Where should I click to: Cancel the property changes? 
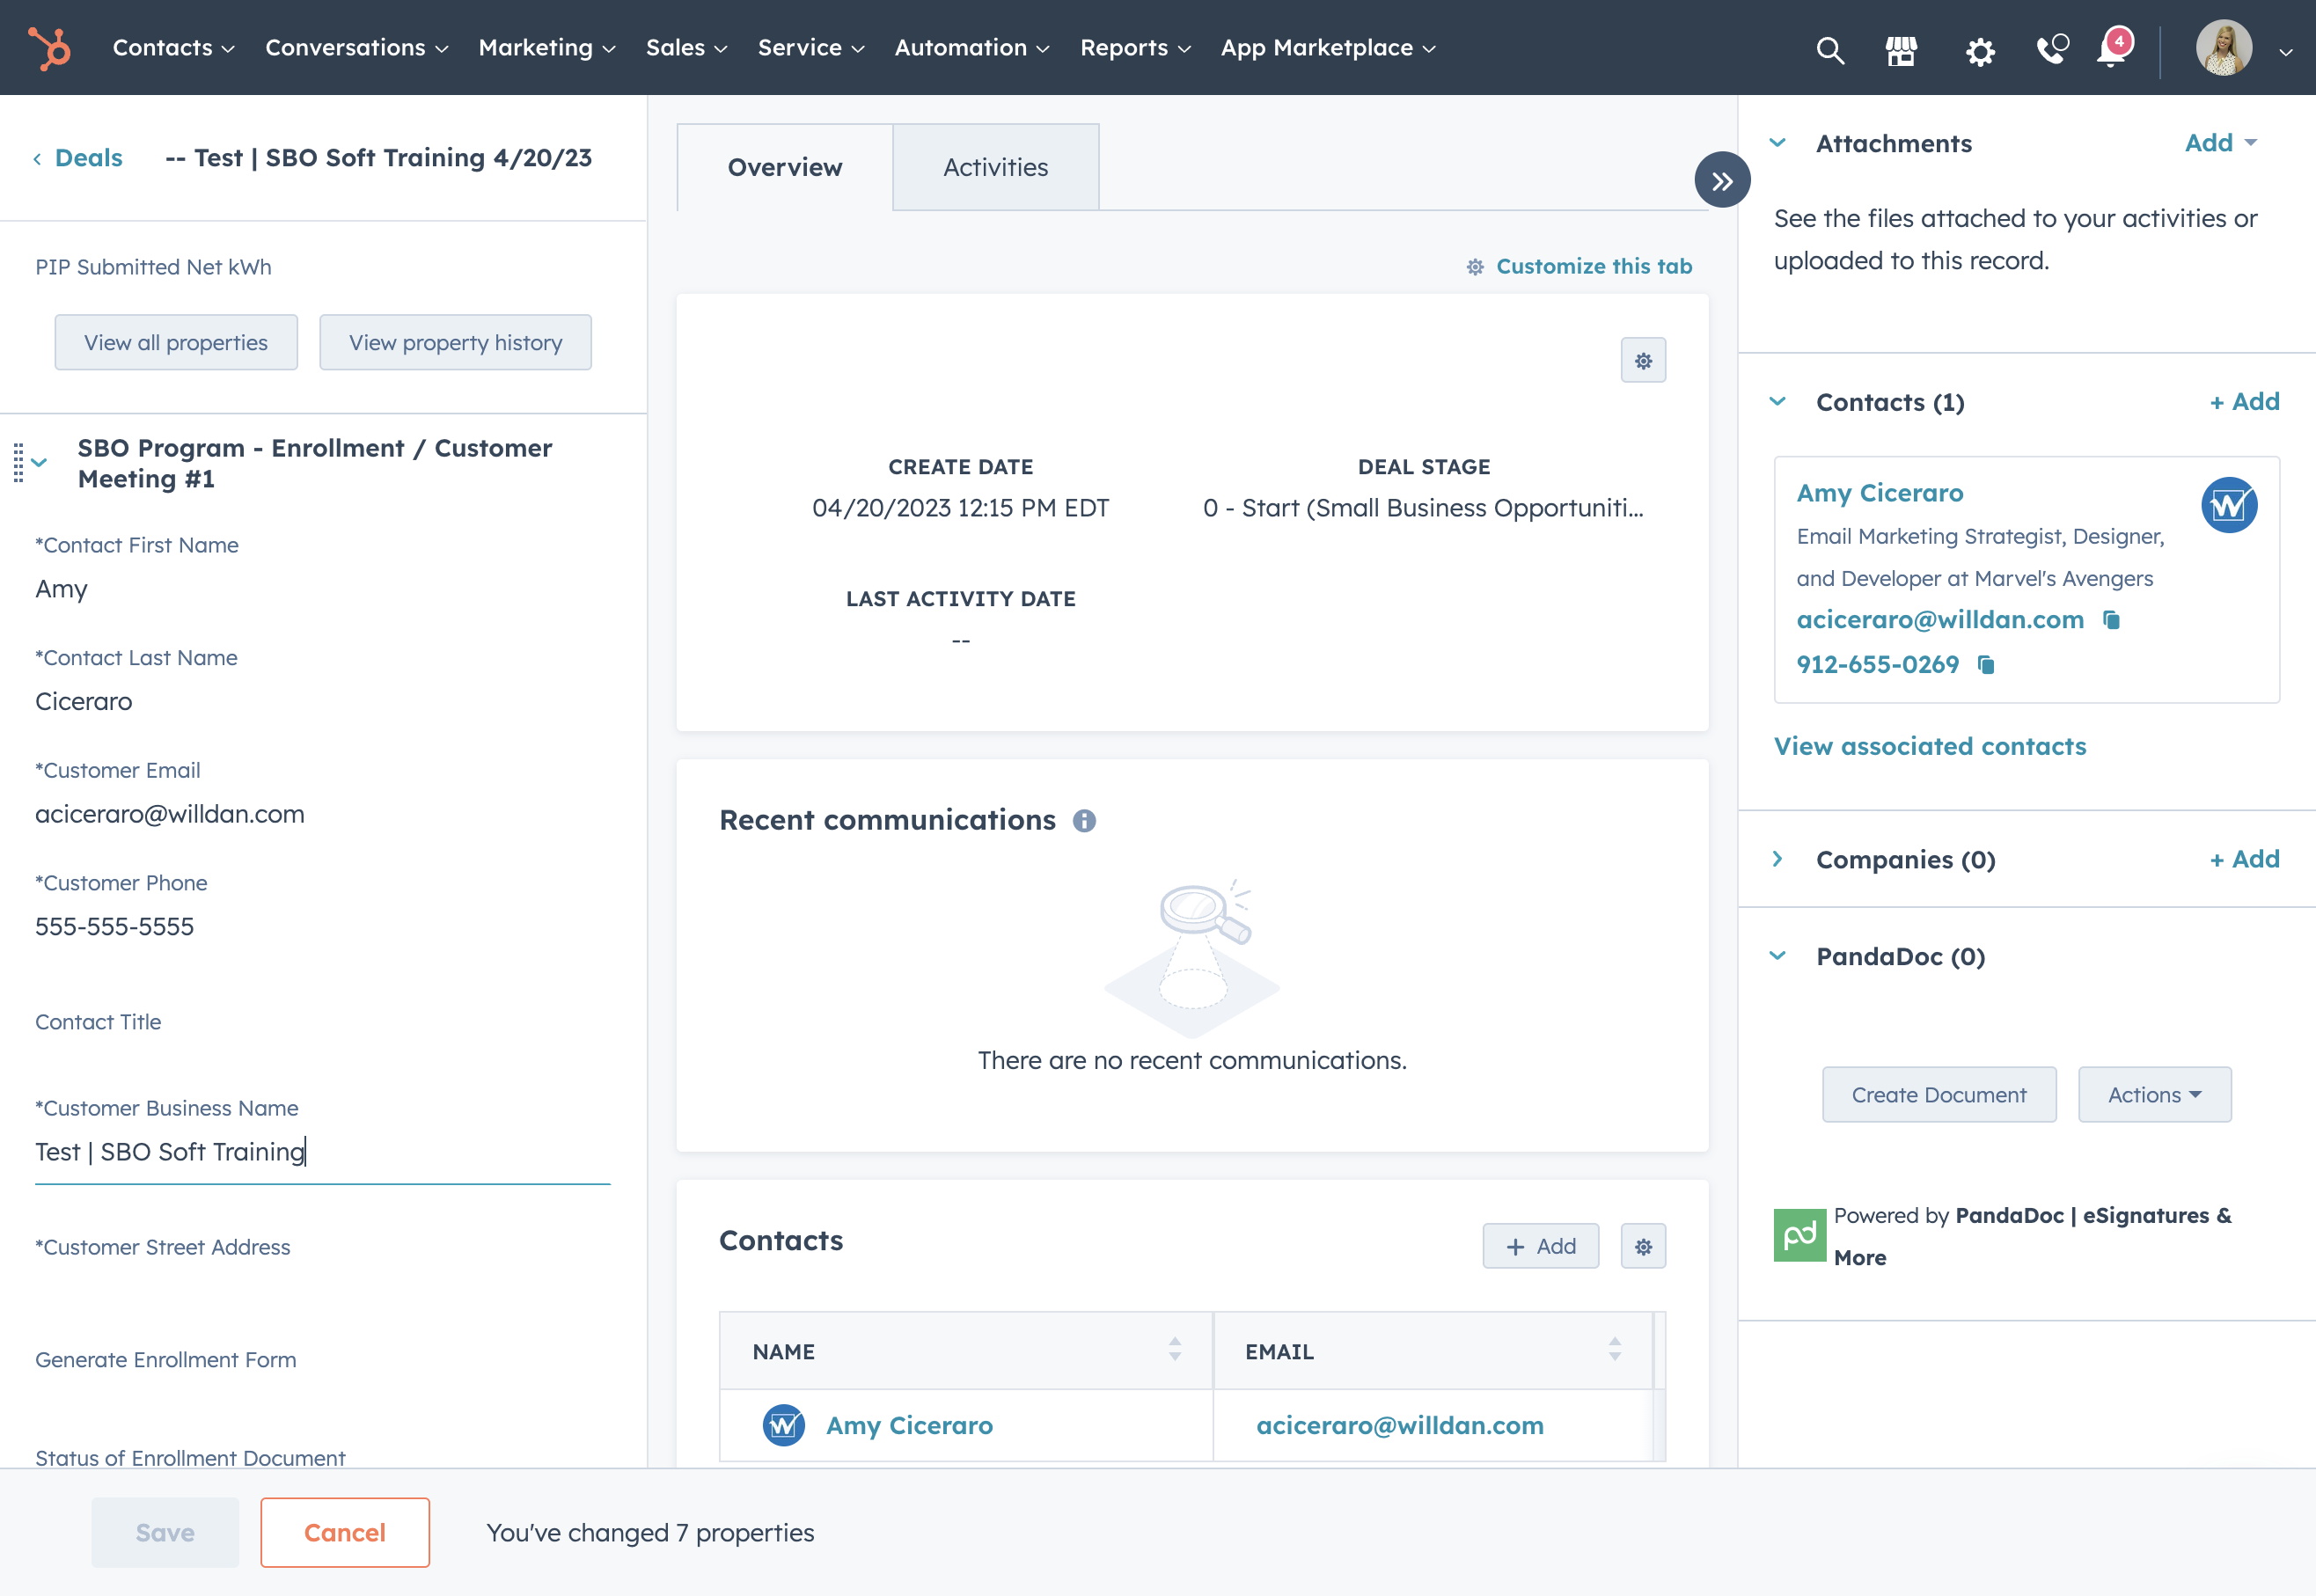(x=345, y=1532)
